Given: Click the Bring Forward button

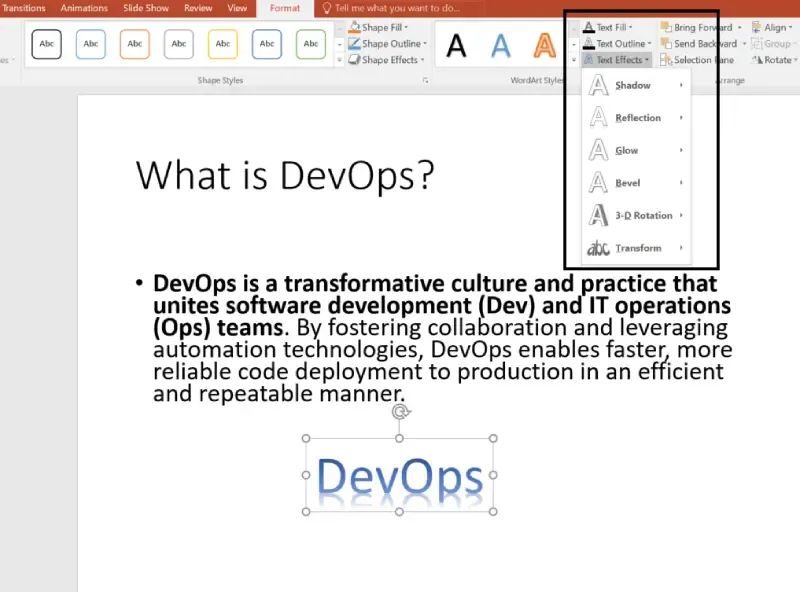Looking at the screenshot, I should pyautogui.click(x=697, y=28).
